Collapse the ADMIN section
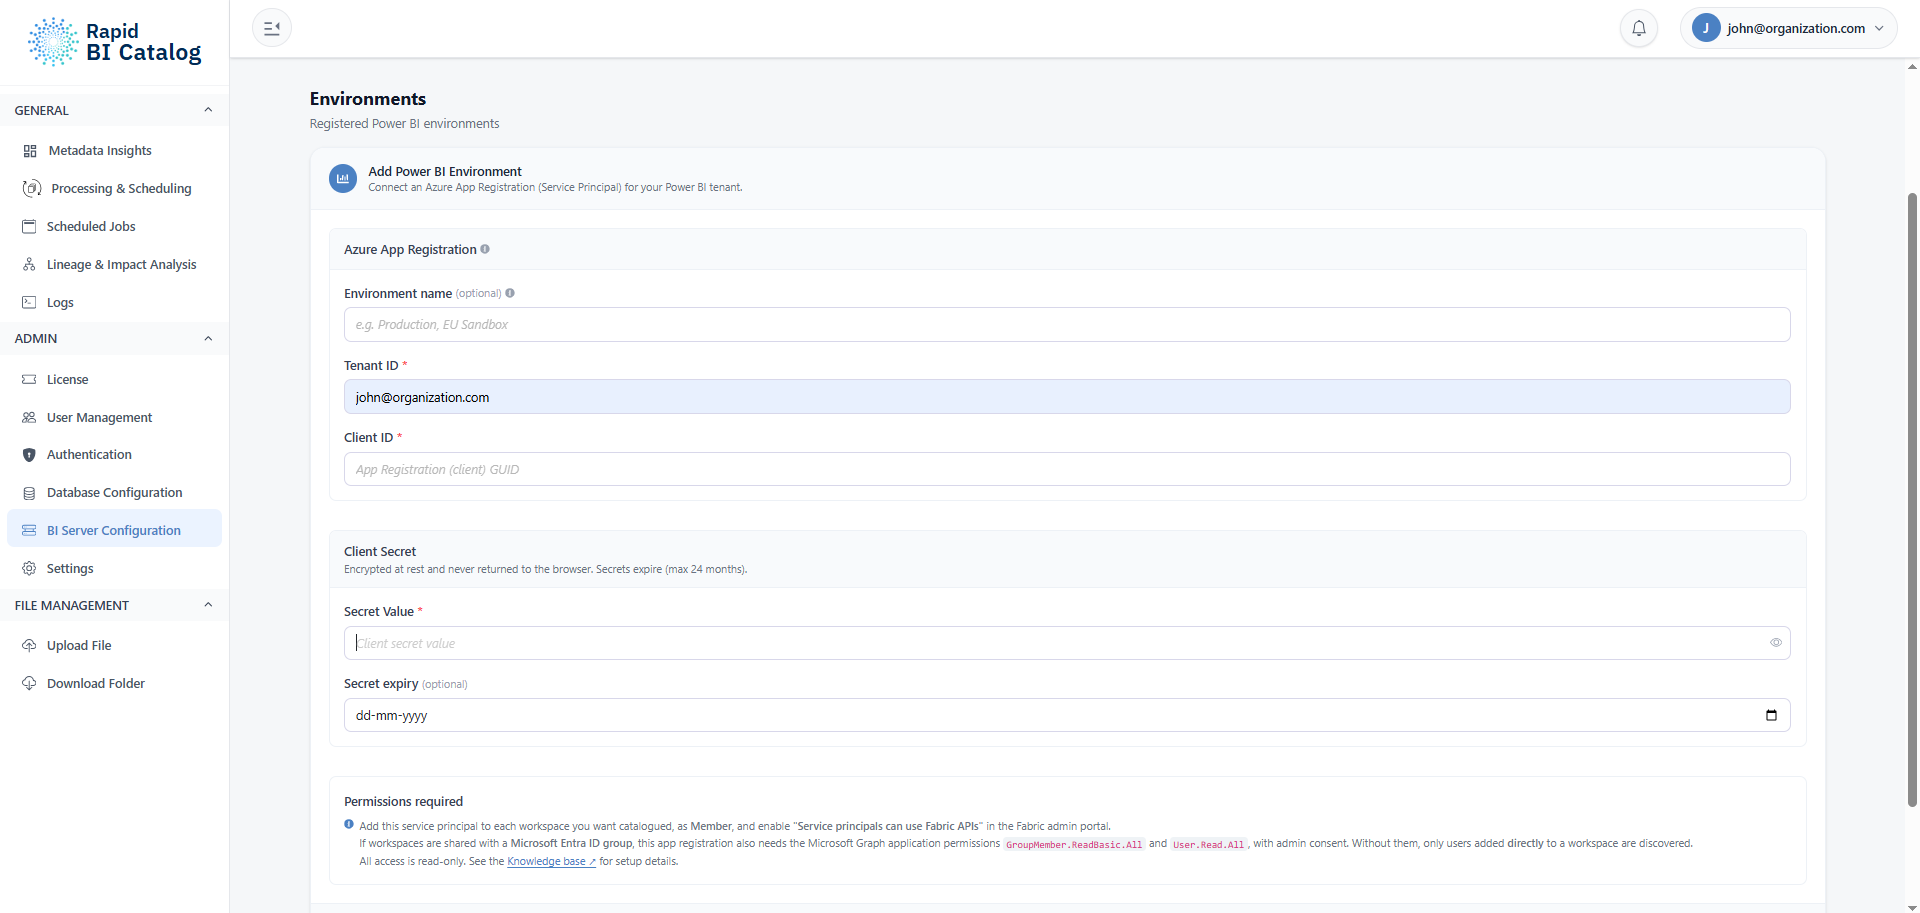 [x=208, y=338]
